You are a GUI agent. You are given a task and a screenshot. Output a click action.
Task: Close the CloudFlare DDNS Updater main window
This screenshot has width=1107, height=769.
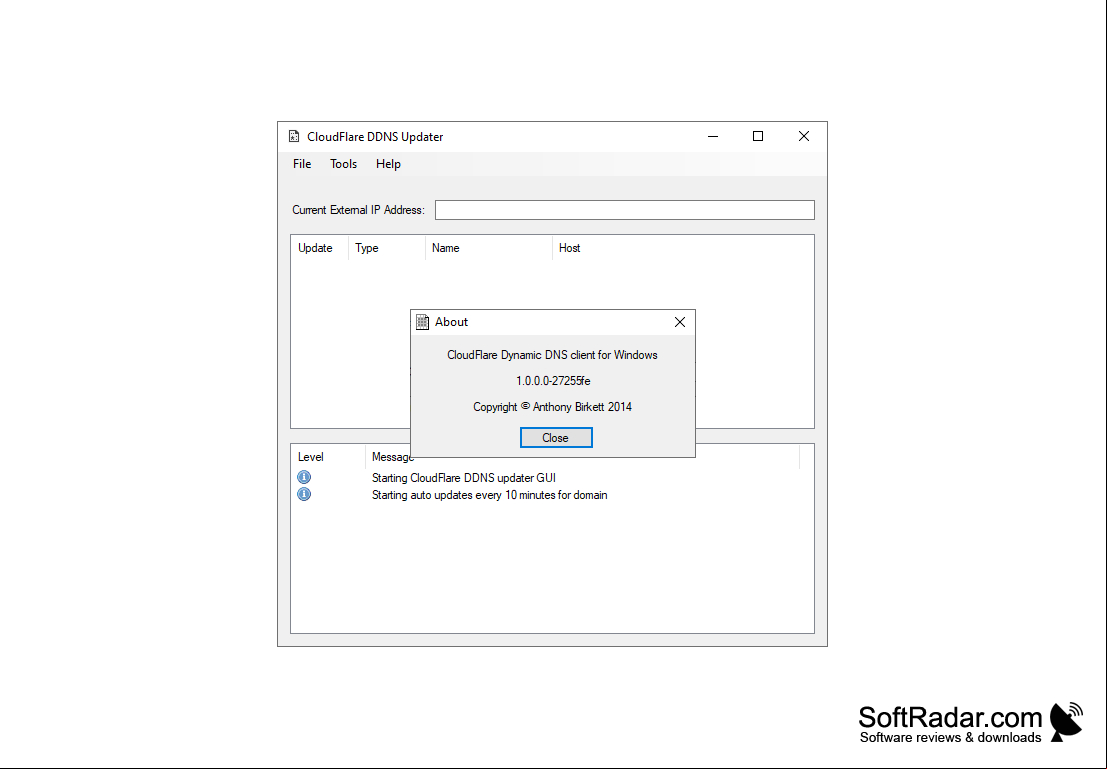click(803, 136)
